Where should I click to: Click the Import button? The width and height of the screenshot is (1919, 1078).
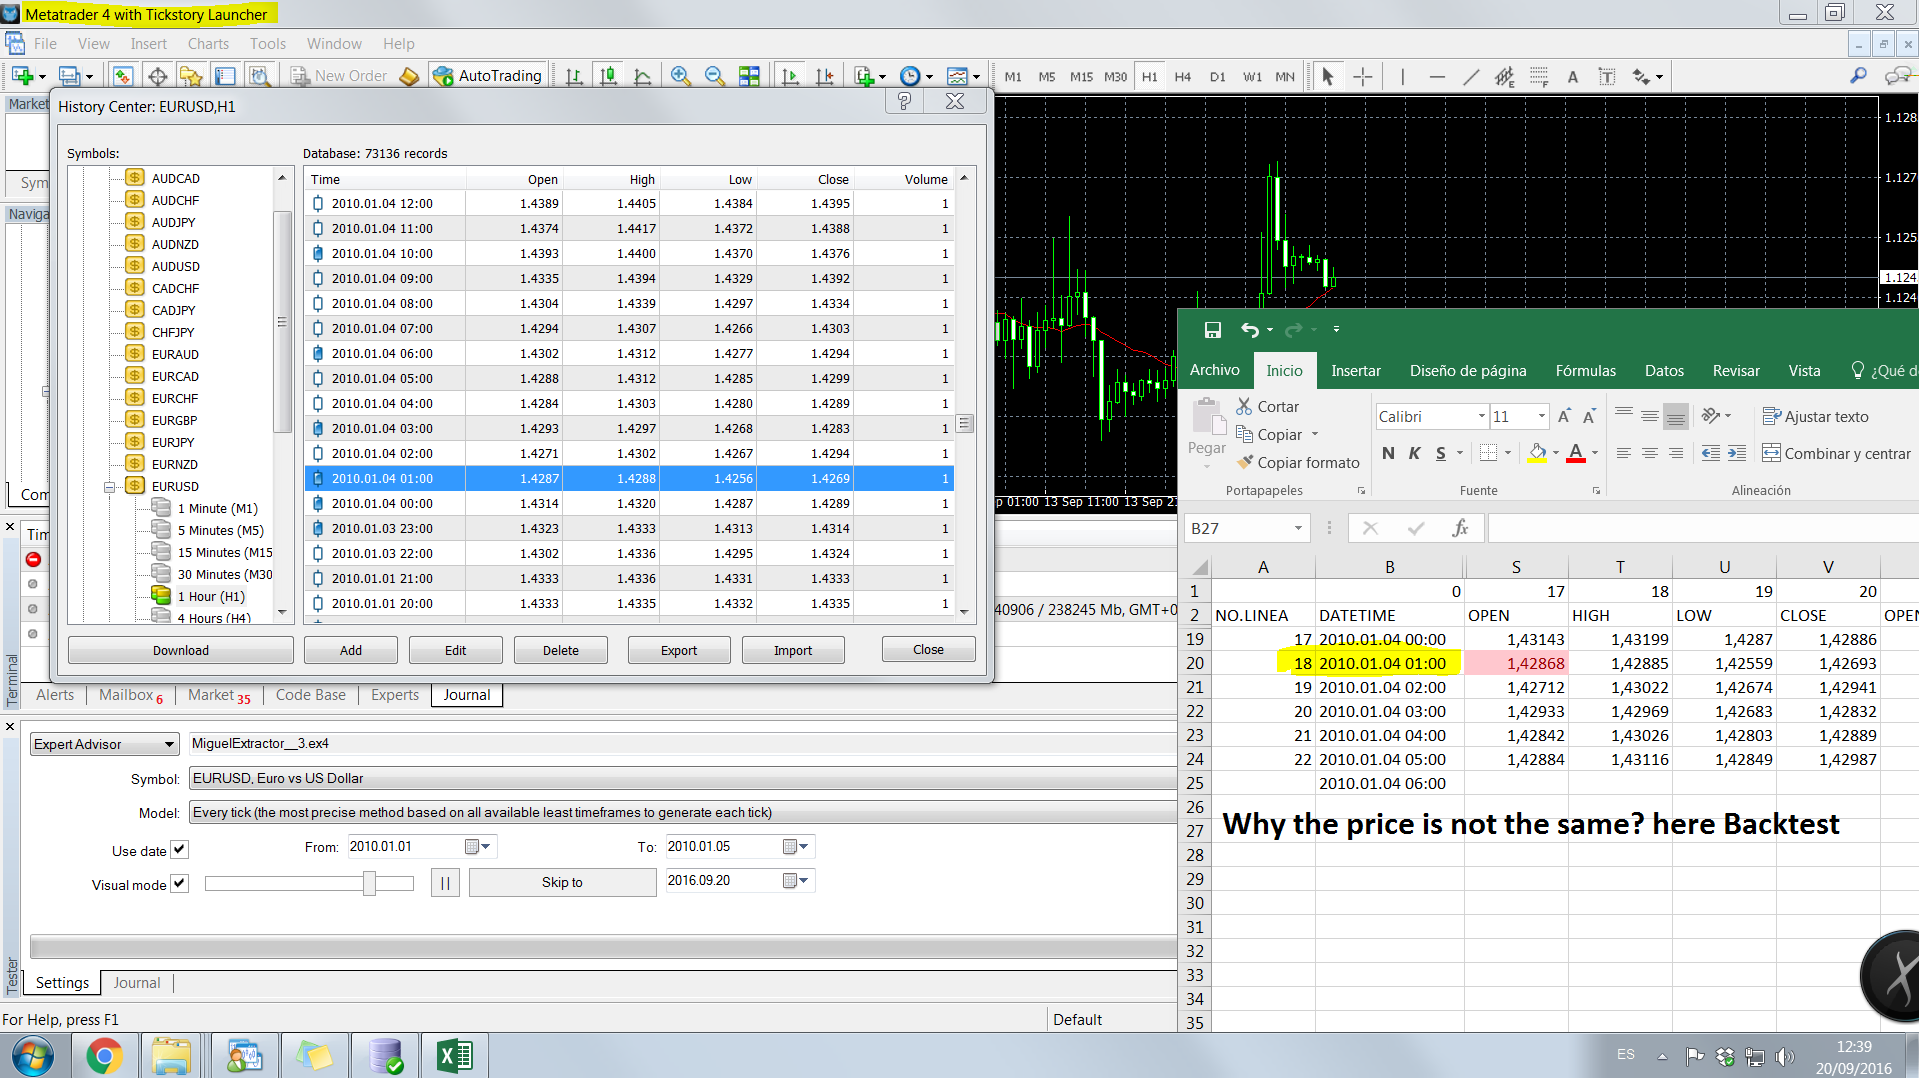point(793,650)
